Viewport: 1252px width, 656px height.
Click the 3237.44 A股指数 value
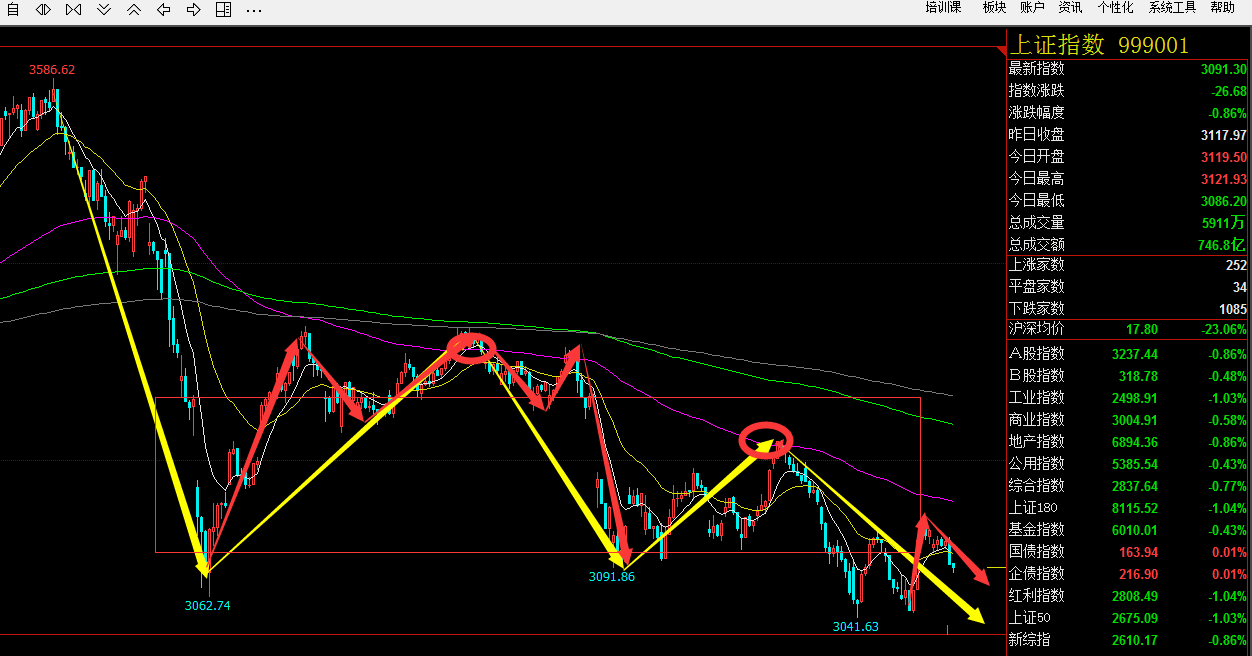(1135, 354)
